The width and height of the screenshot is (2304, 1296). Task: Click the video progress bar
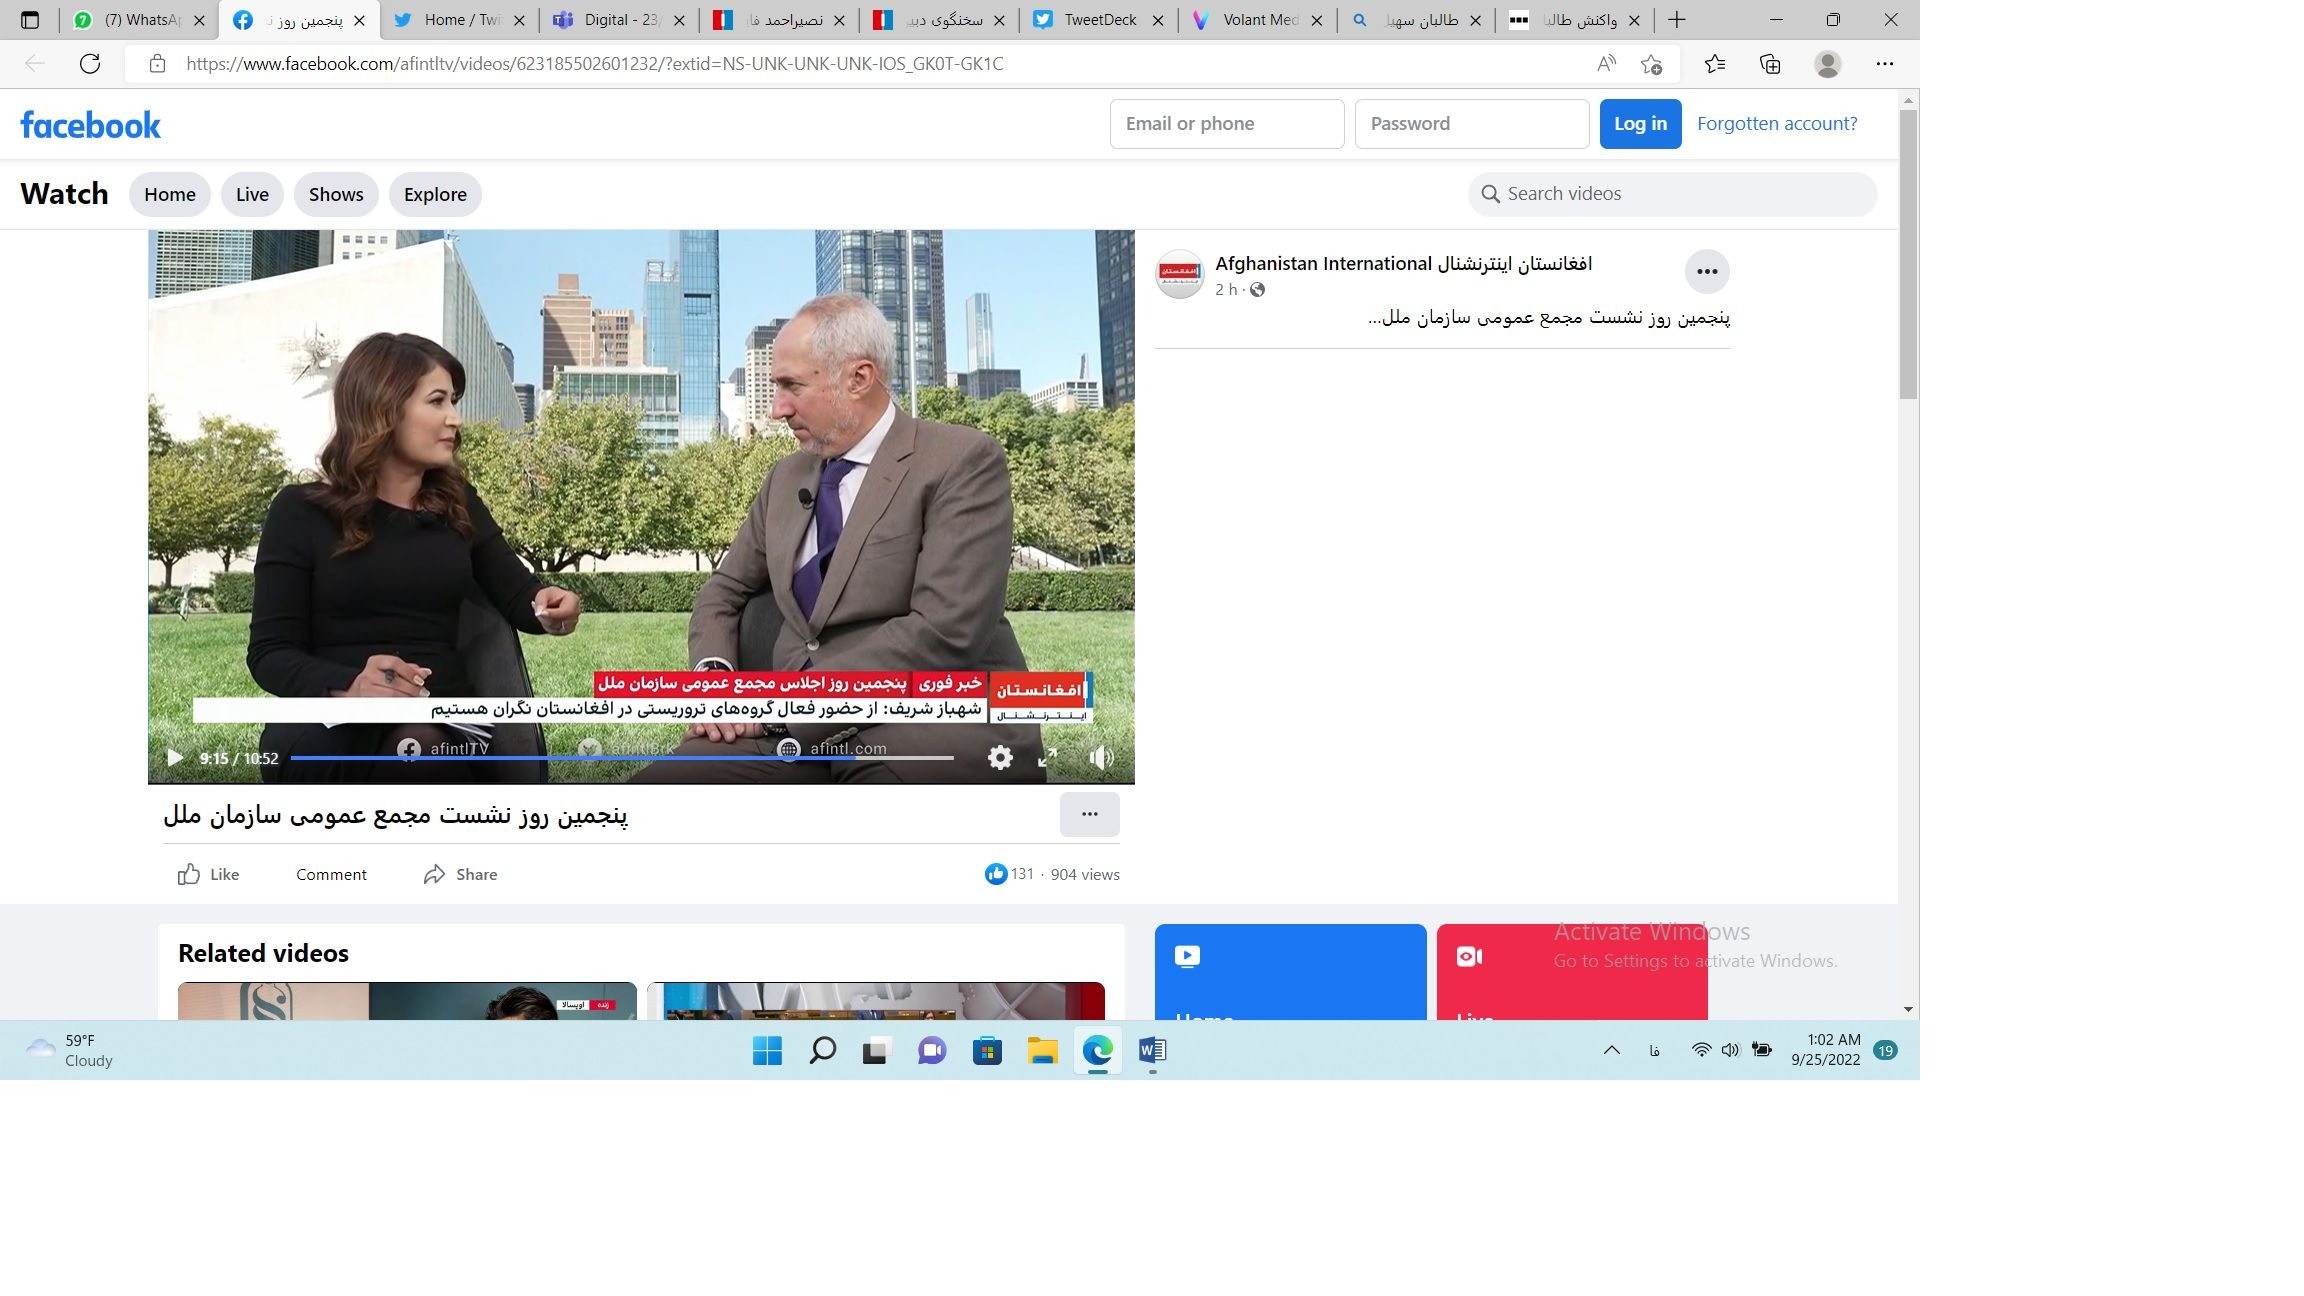click(620, 758)
